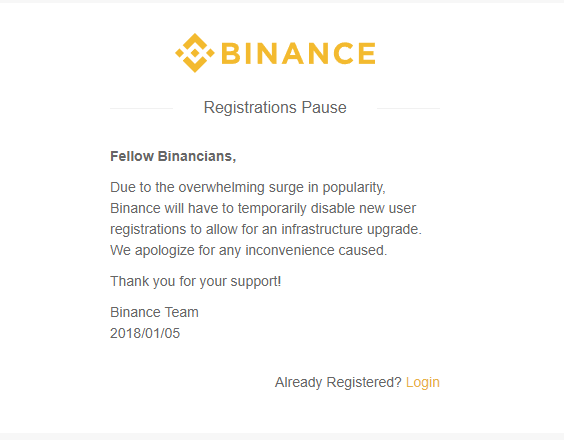
Task: Click the Already Registered? text
Action: 338,382
